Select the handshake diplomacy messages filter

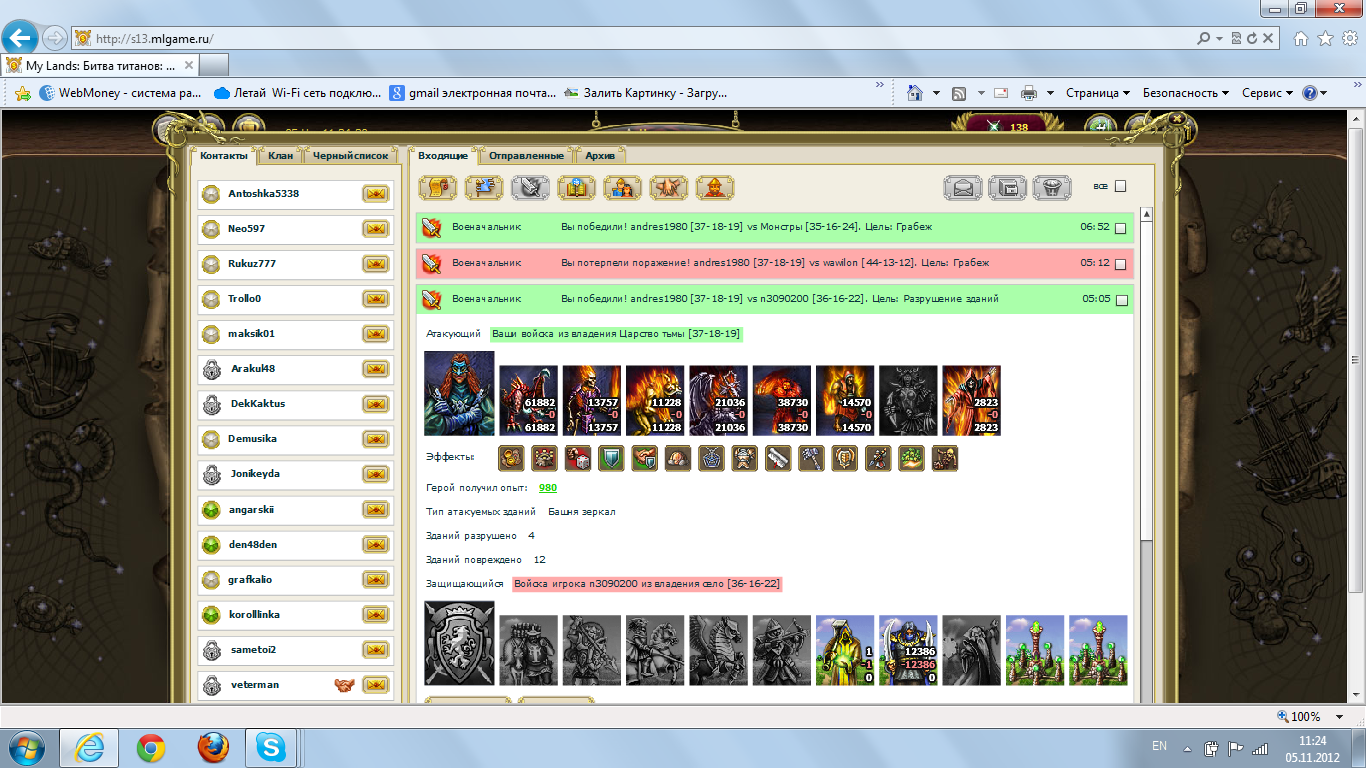(669, 187)
